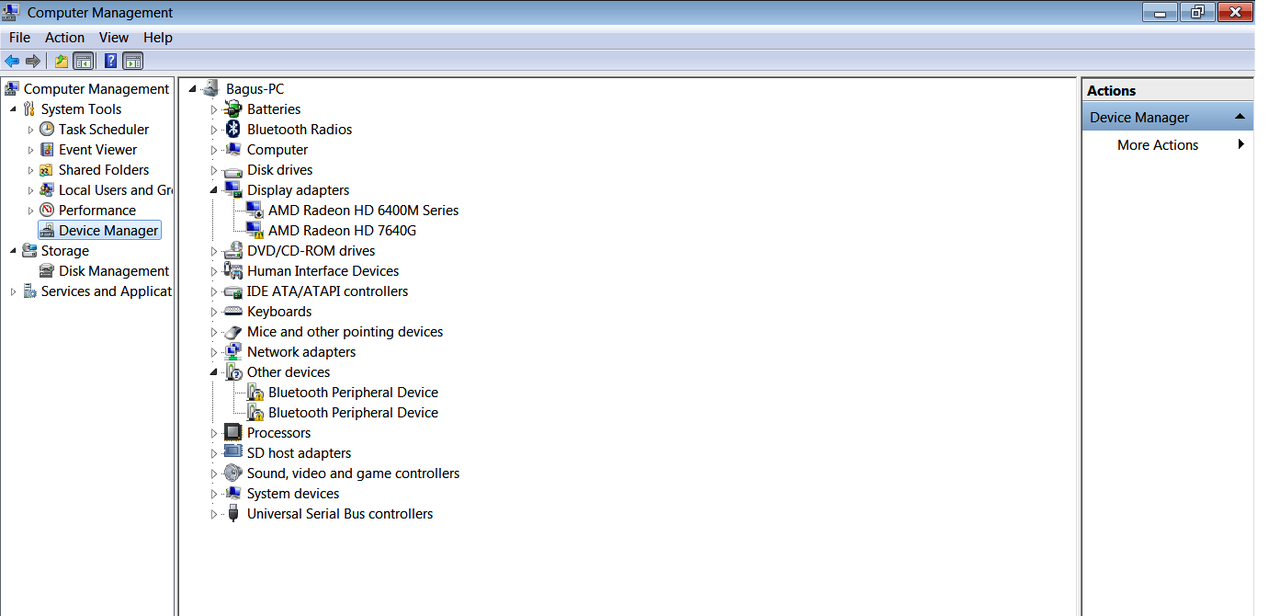Expand Event Viewer in left tree
The image size is (1280, 616).
(x=31, y=150)
